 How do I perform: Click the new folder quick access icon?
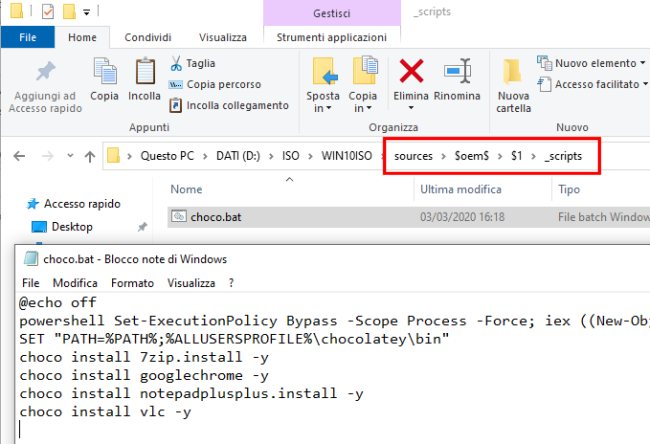pos(69,12)
